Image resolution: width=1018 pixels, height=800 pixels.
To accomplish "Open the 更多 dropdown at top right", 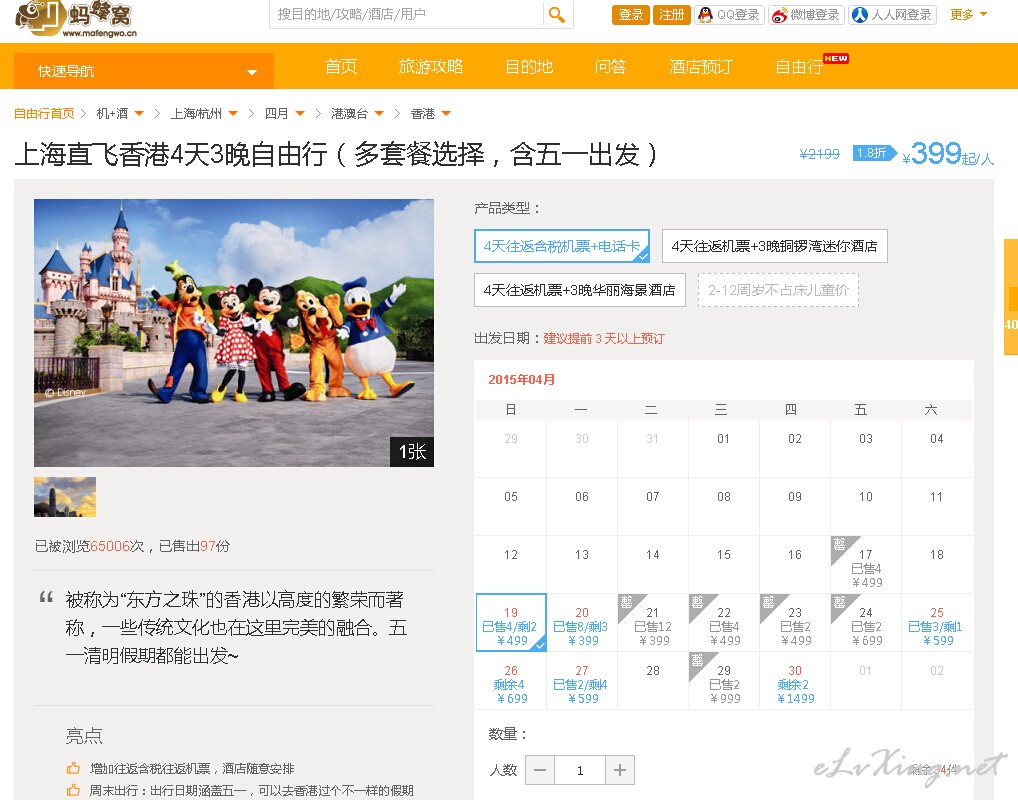I will point(969,14).
